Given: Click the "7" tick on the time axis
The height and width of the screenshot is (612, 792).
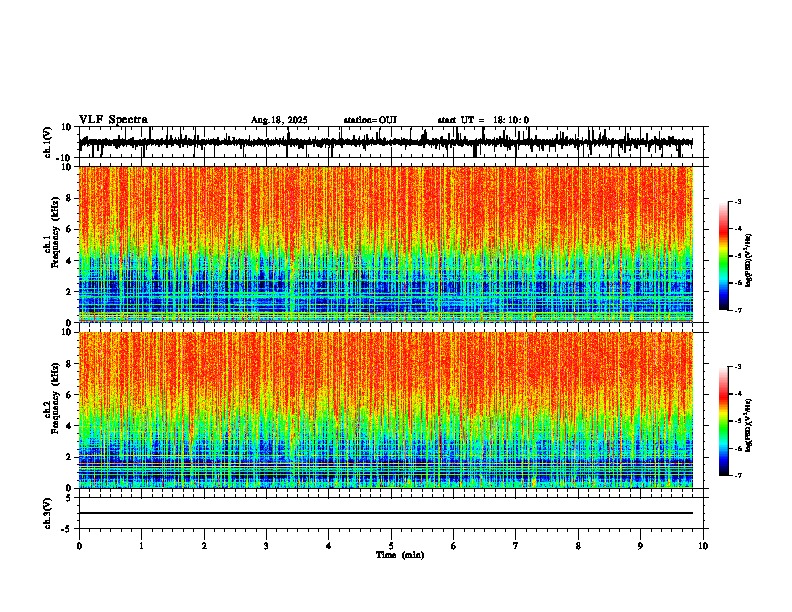Looking at the screenshot, I should pyautogui.click(x=516, y=546).
